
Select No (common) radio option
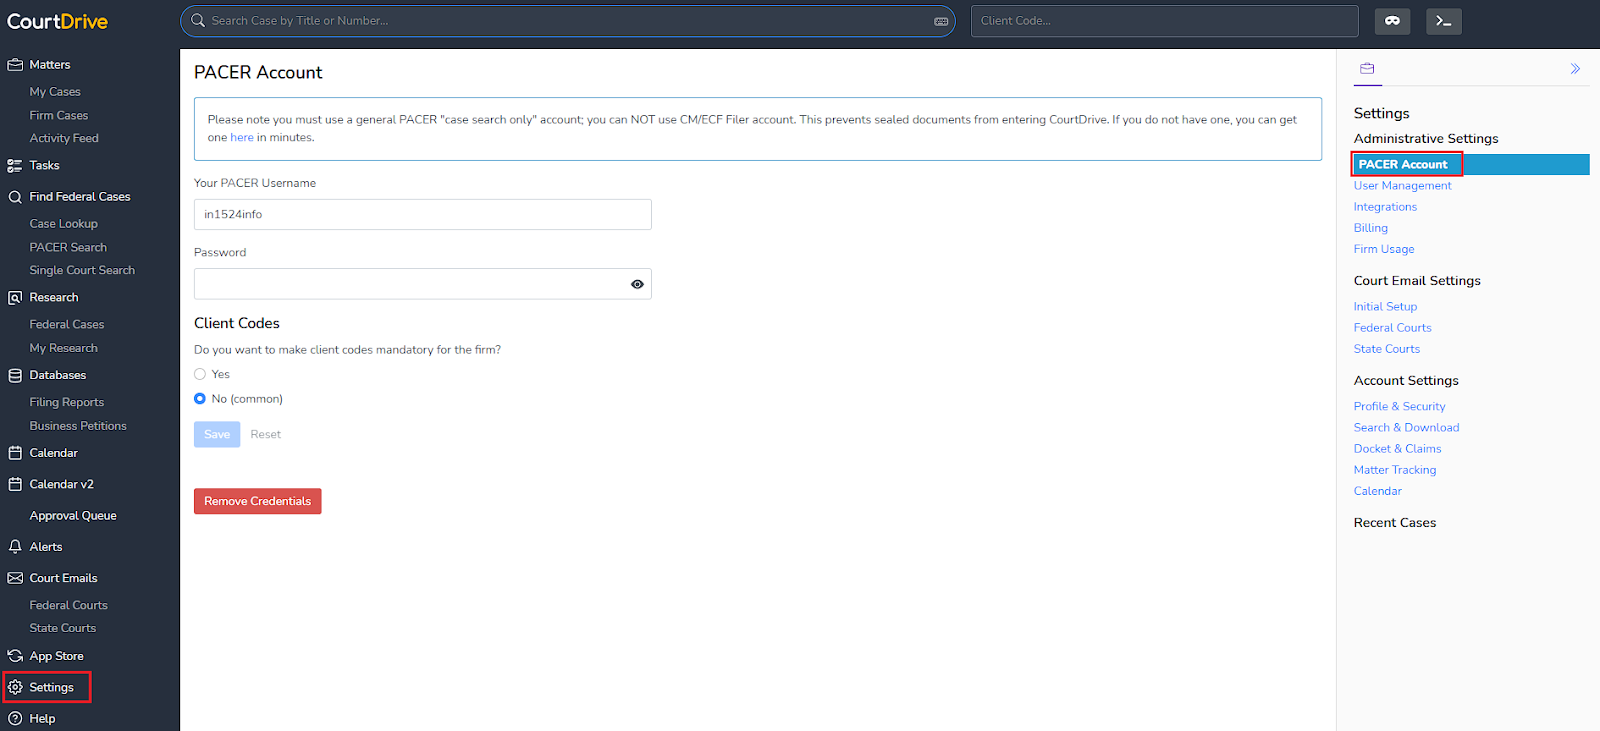point(200,399)
